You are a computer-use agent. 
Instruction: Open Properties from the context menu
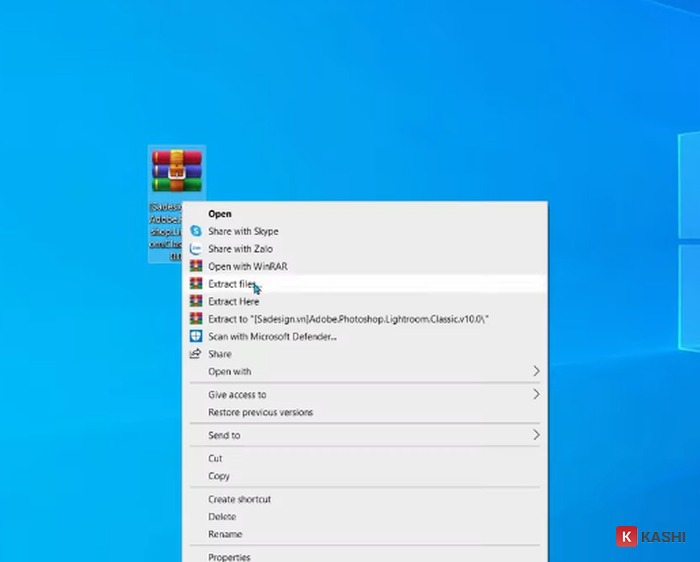coord(229,556)
